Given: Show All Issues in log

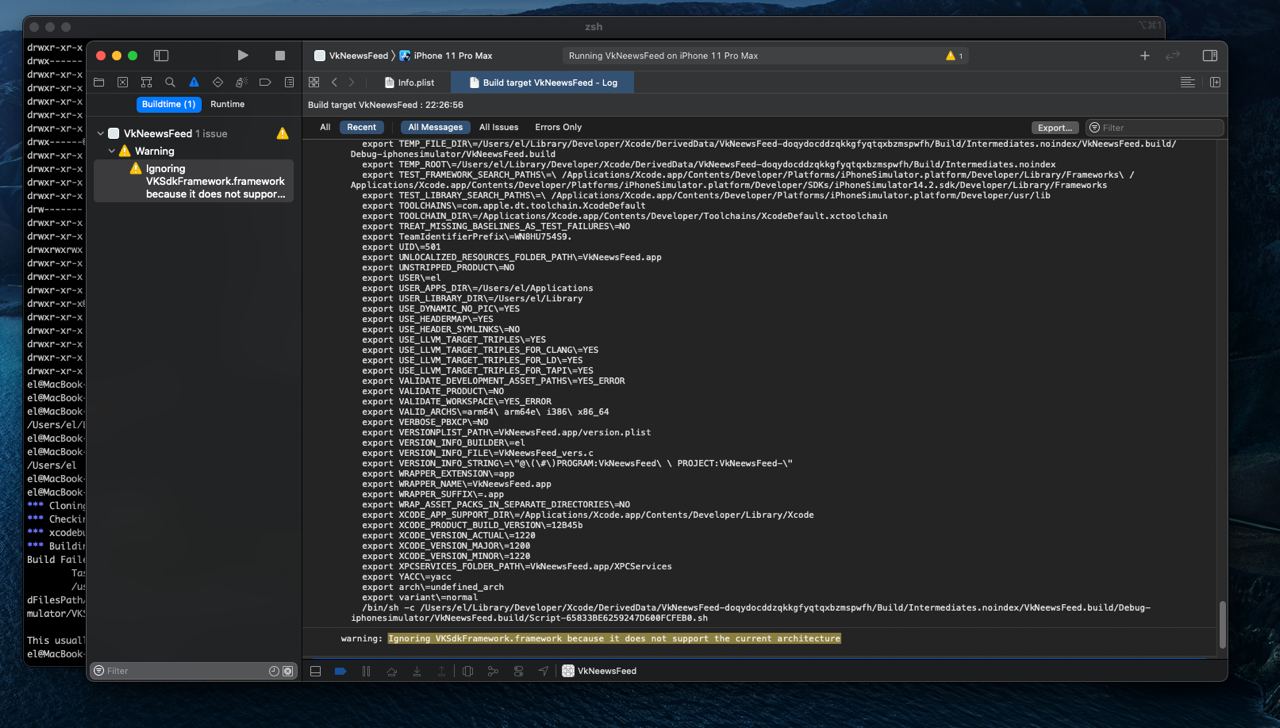Looking at the screenshot, I should click(498, 127).
